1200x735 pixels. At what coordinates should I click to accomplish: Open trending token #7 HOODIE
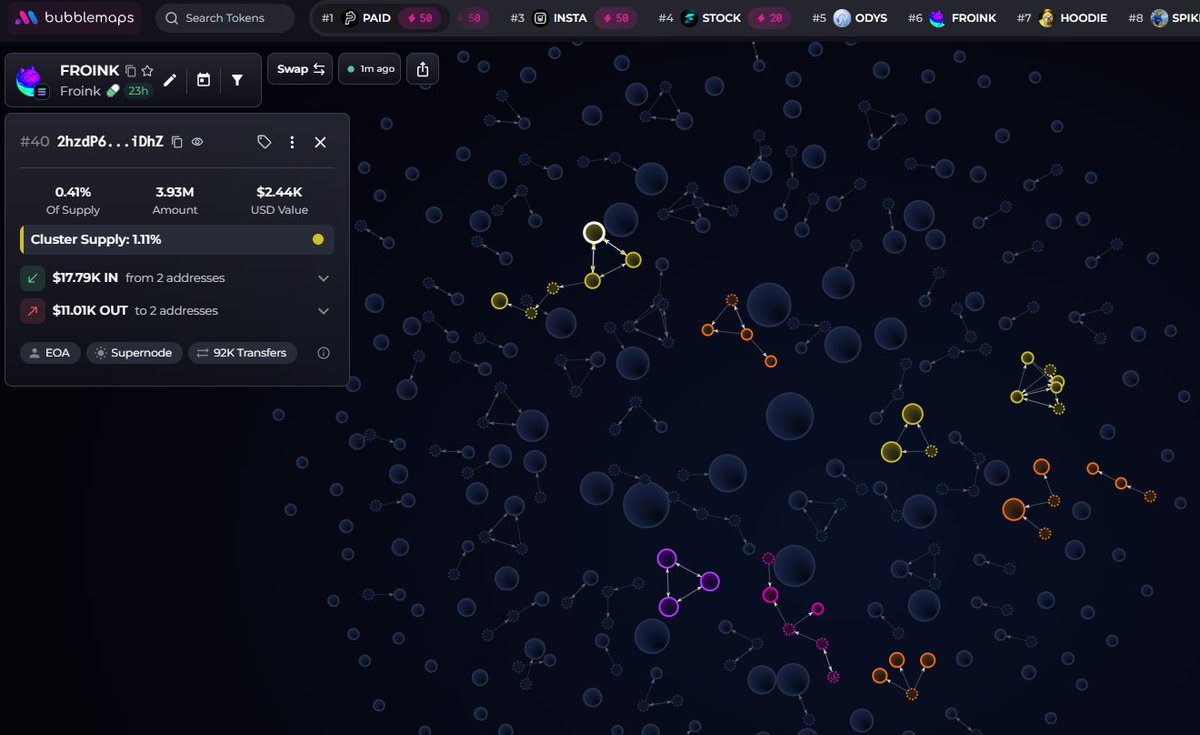pos(1062,18)
